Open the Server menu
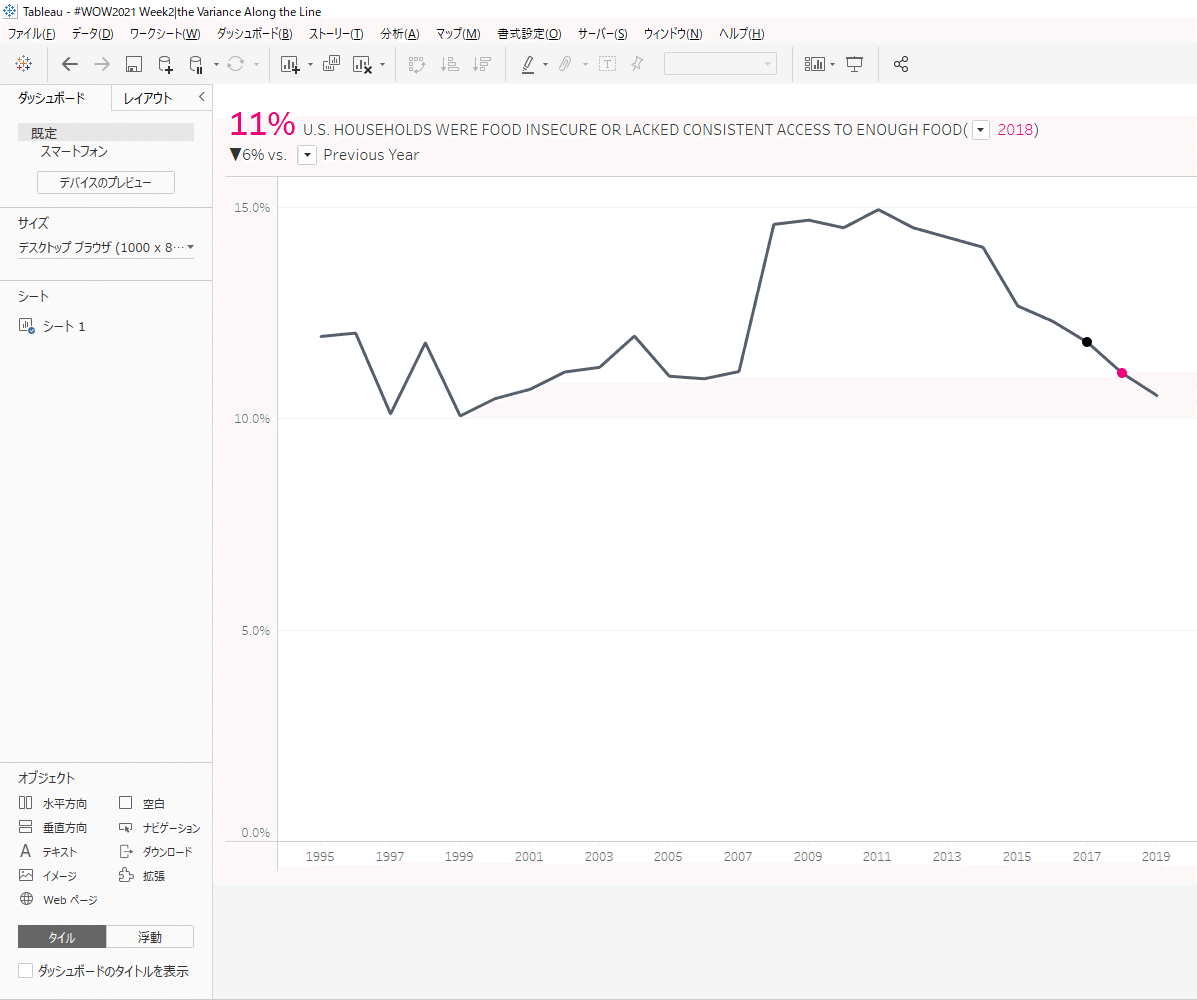The image size is (1197, 1000). [602, 34]
